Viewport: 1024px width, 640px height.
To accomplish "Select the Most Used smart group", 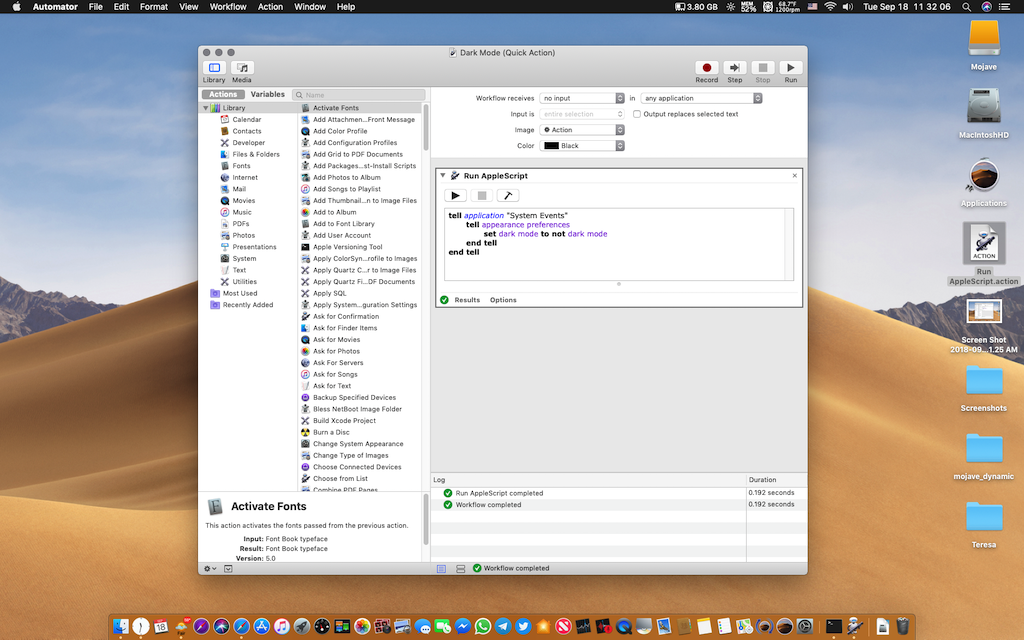I will tap(240, 294).
